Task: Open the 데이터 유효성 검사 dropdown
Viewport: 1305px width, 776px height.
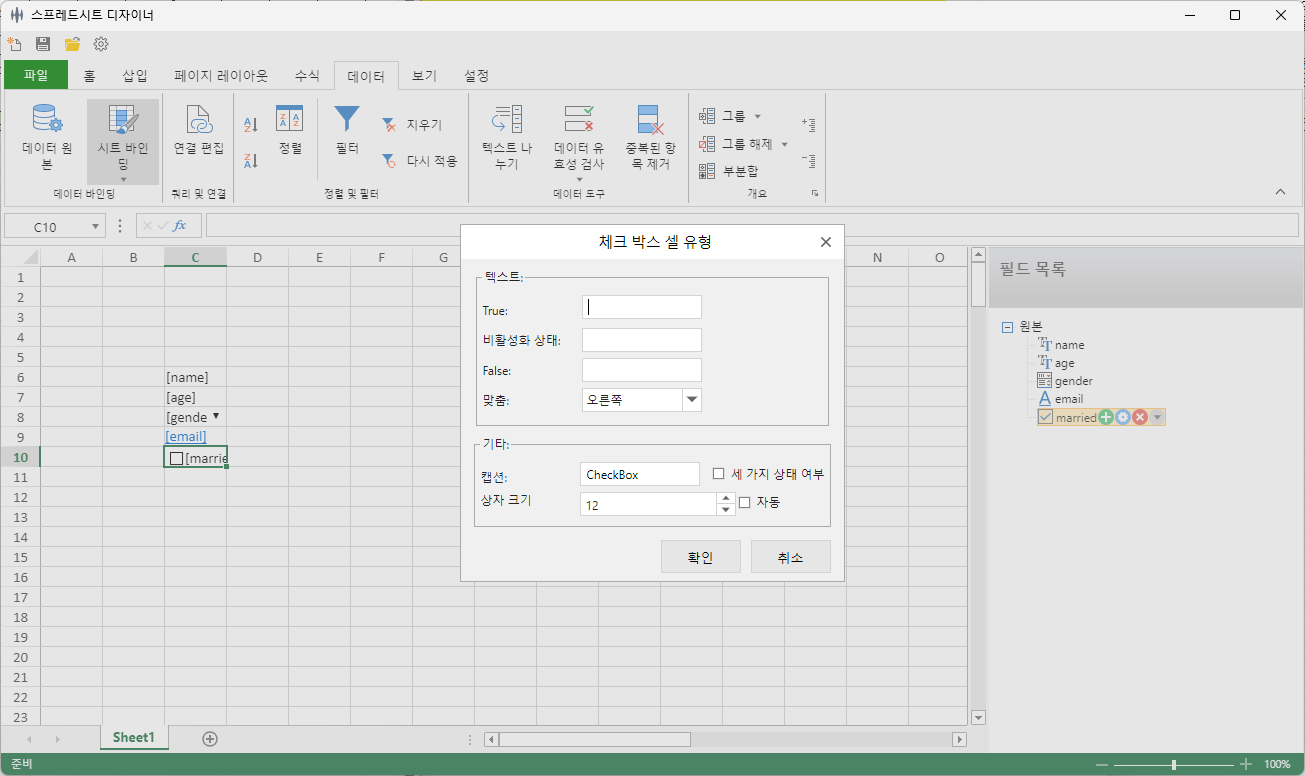Action: [579, 180]
